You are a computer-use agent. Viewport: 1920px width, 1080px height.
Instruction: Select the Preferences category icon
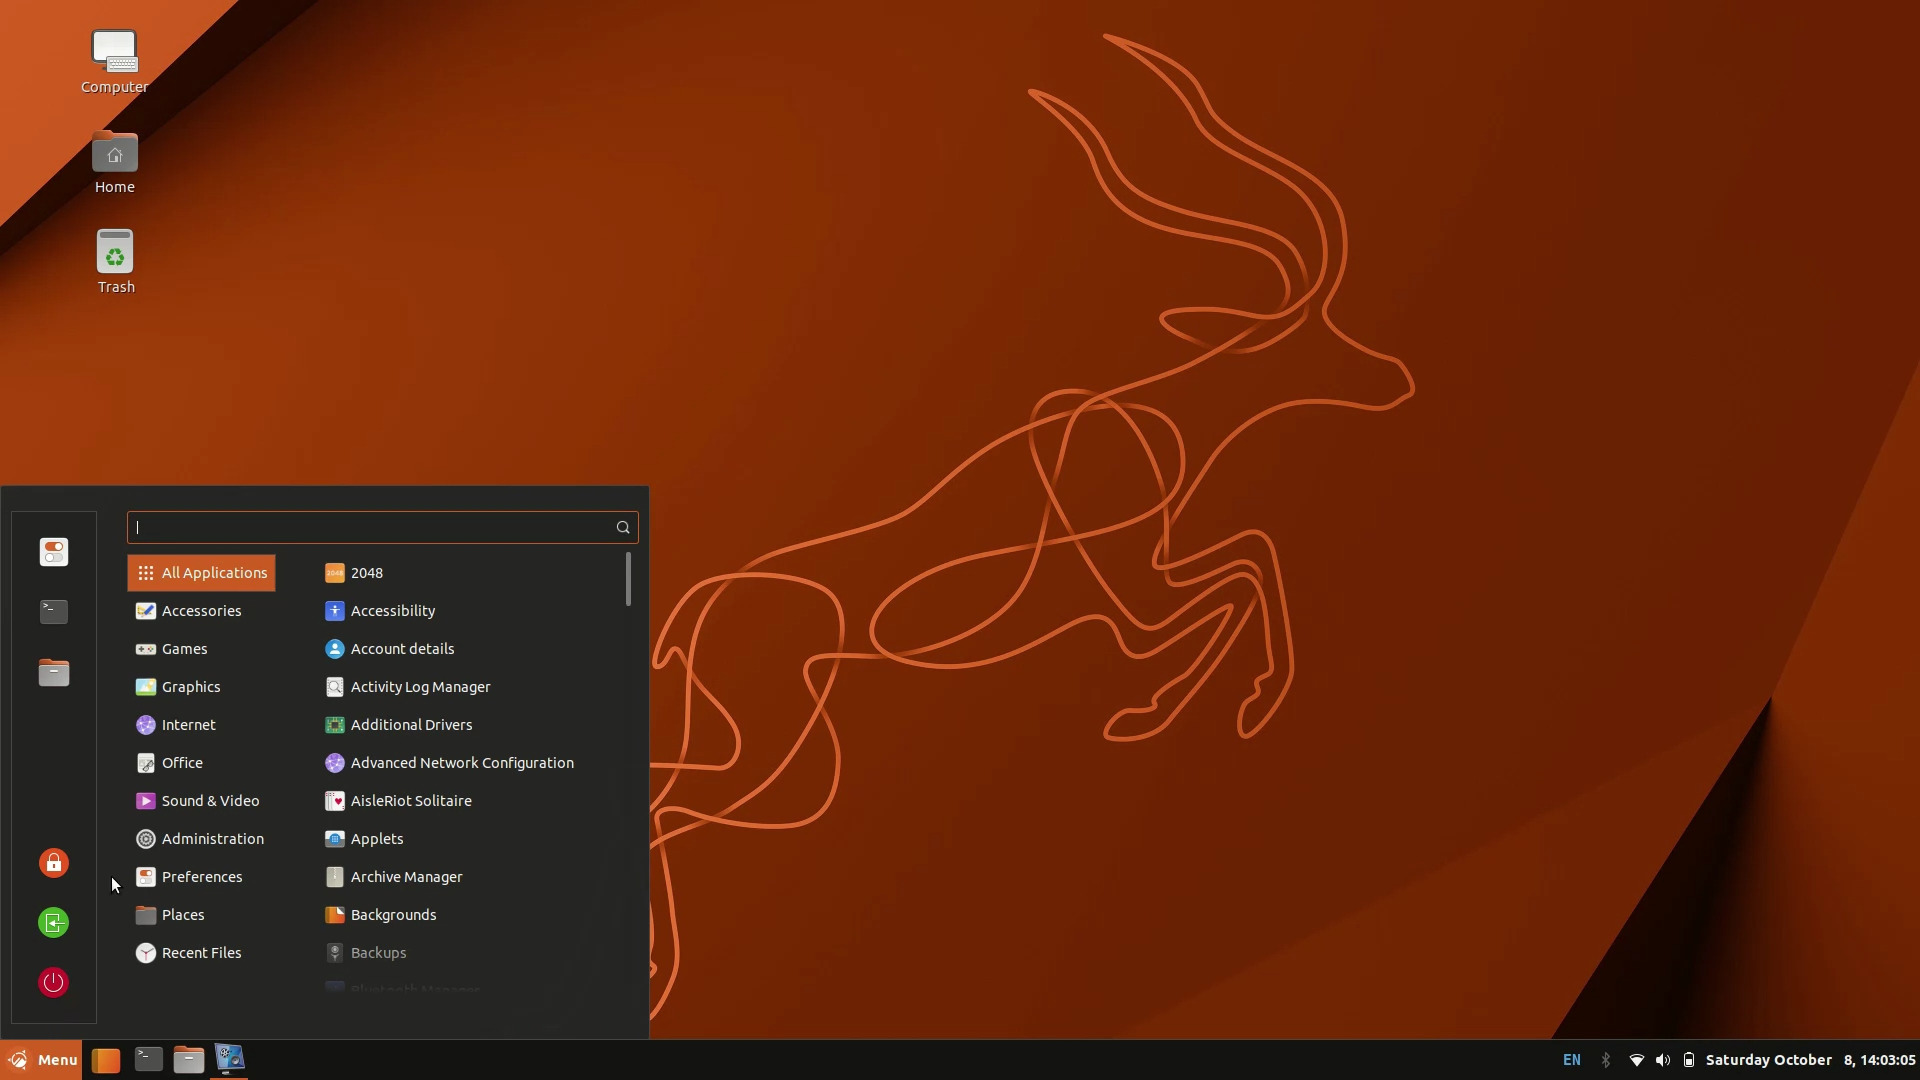click(x=145, y=876)
